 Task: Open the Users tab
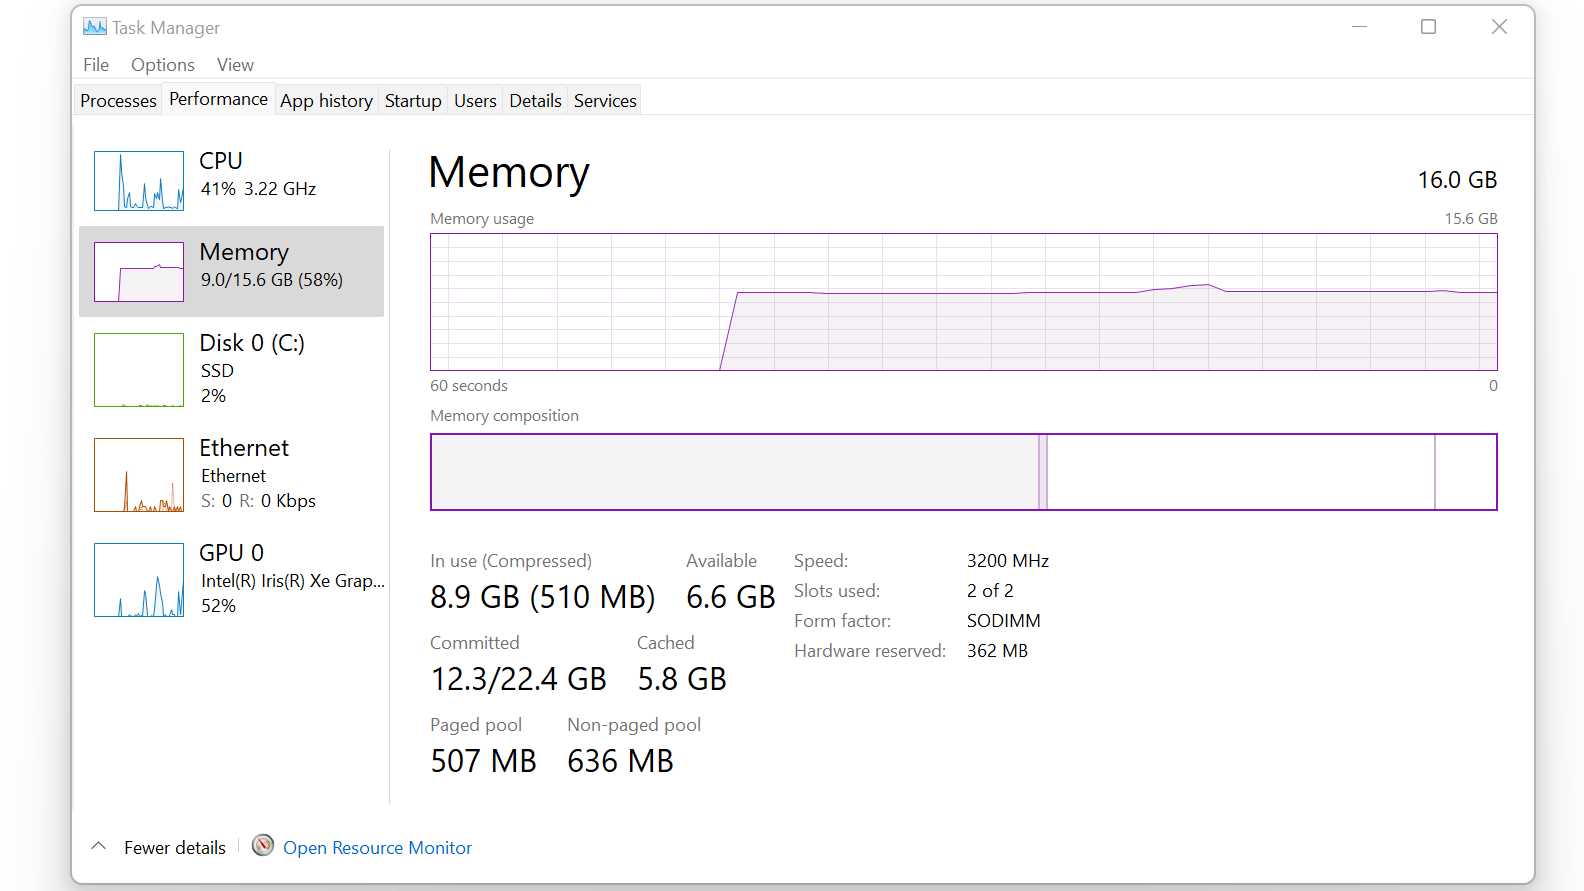tap(475, 101)
